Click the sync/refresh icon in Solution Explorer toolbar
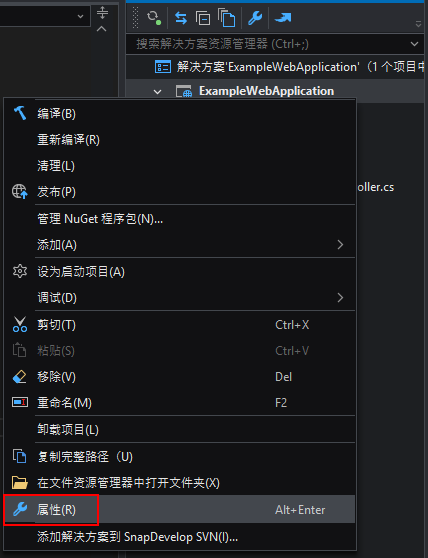 tap(154, 17)
